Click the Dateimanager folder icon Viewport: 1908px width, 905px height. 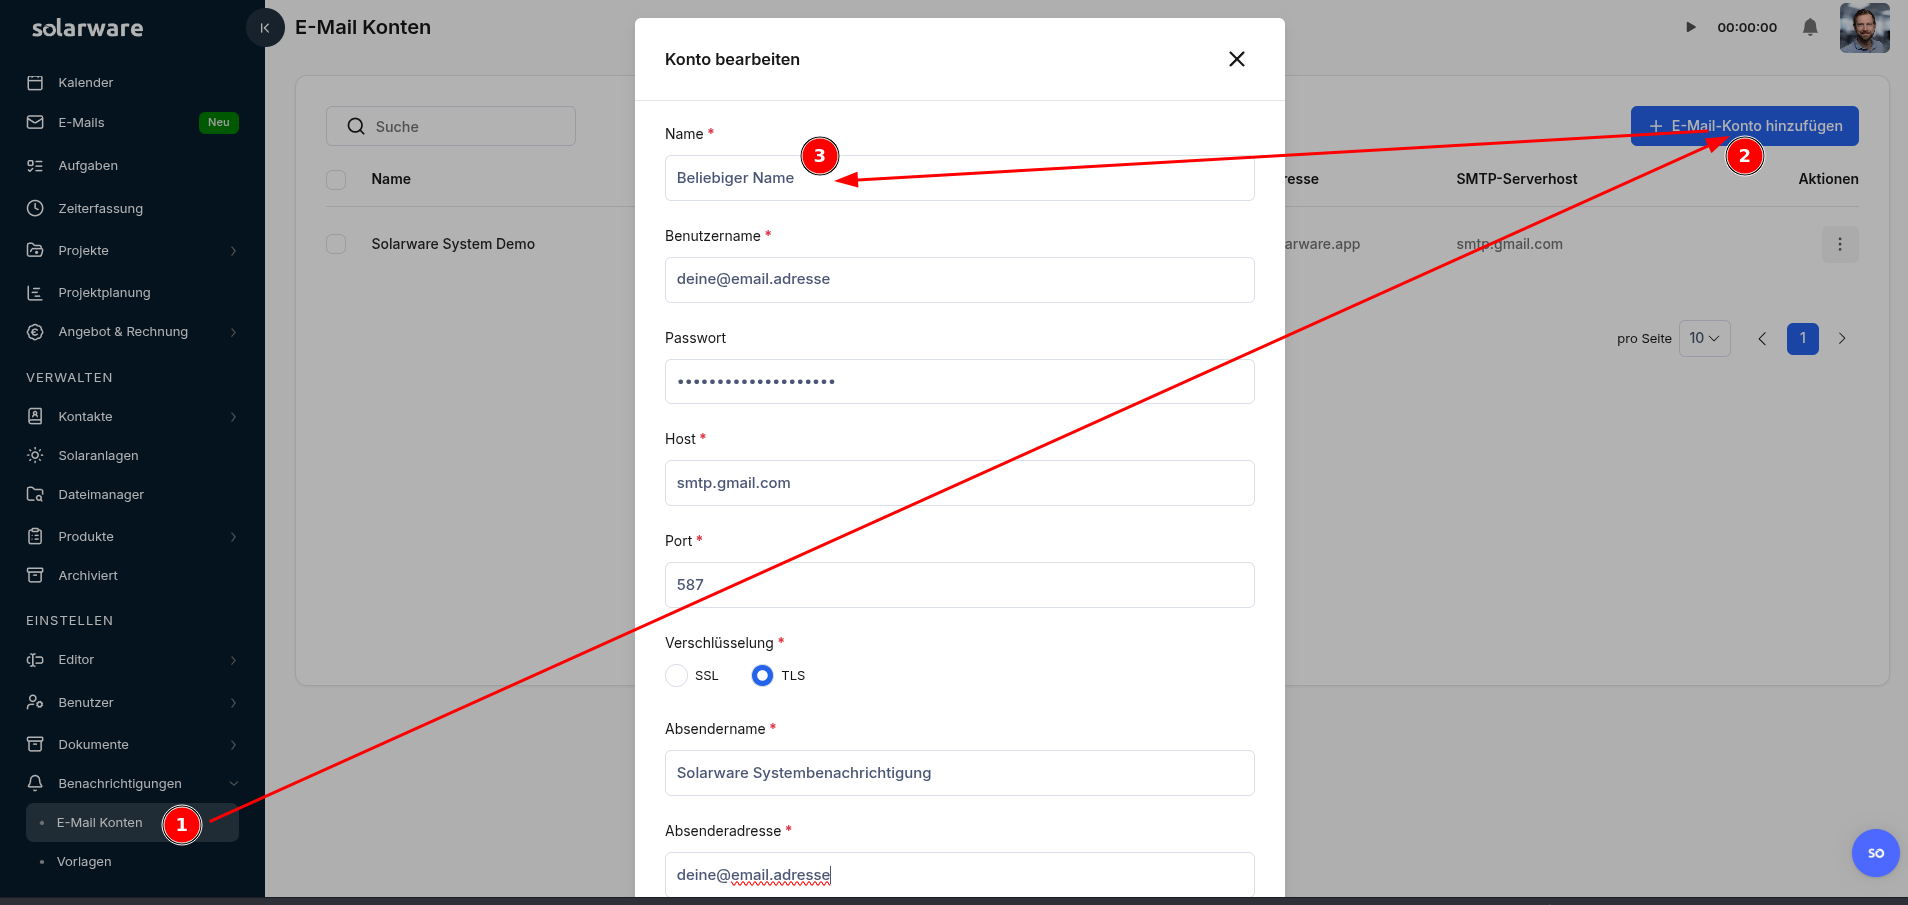click(x=35, y=494)
